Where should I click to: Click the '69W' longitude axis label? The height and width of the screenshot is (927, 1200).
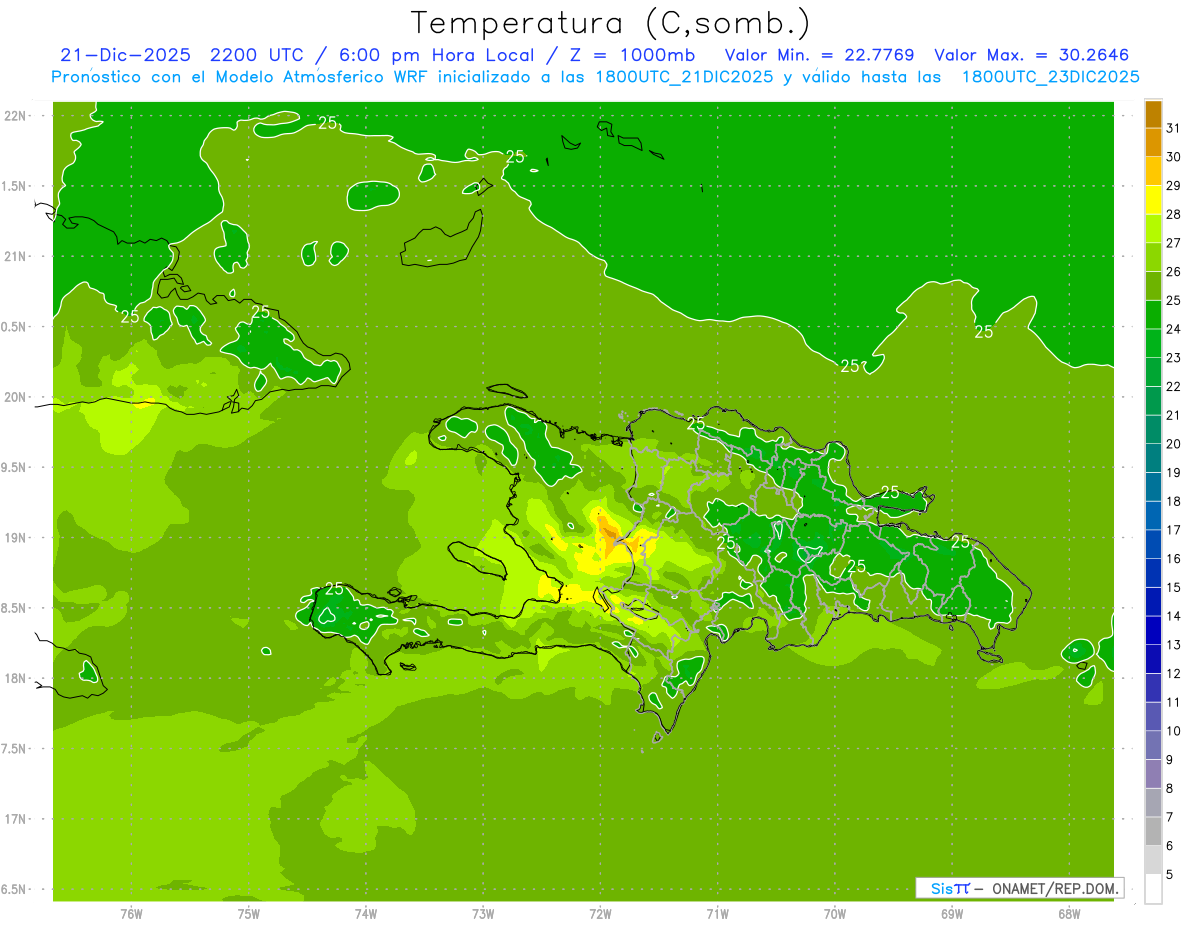(x=951, y=914)
